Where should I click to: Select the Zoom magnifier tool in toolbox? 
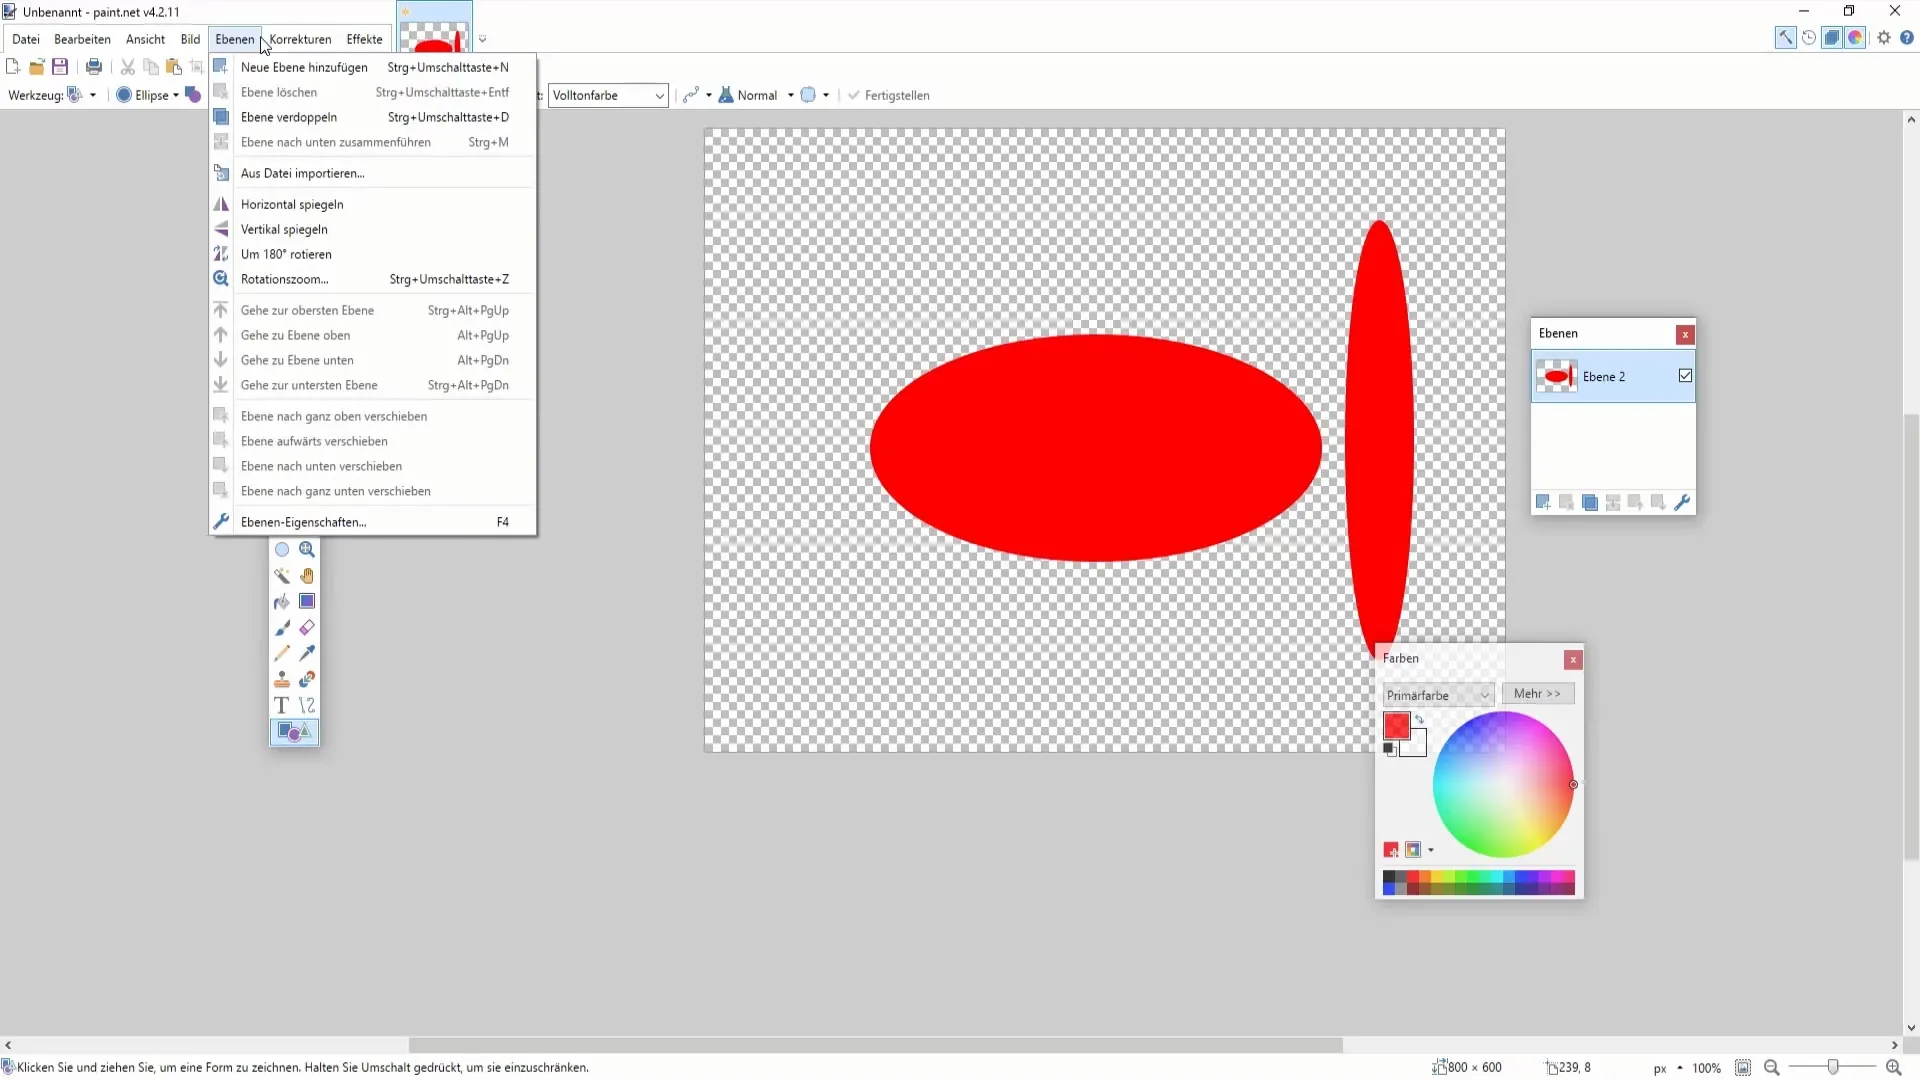[x=307, y=550]
